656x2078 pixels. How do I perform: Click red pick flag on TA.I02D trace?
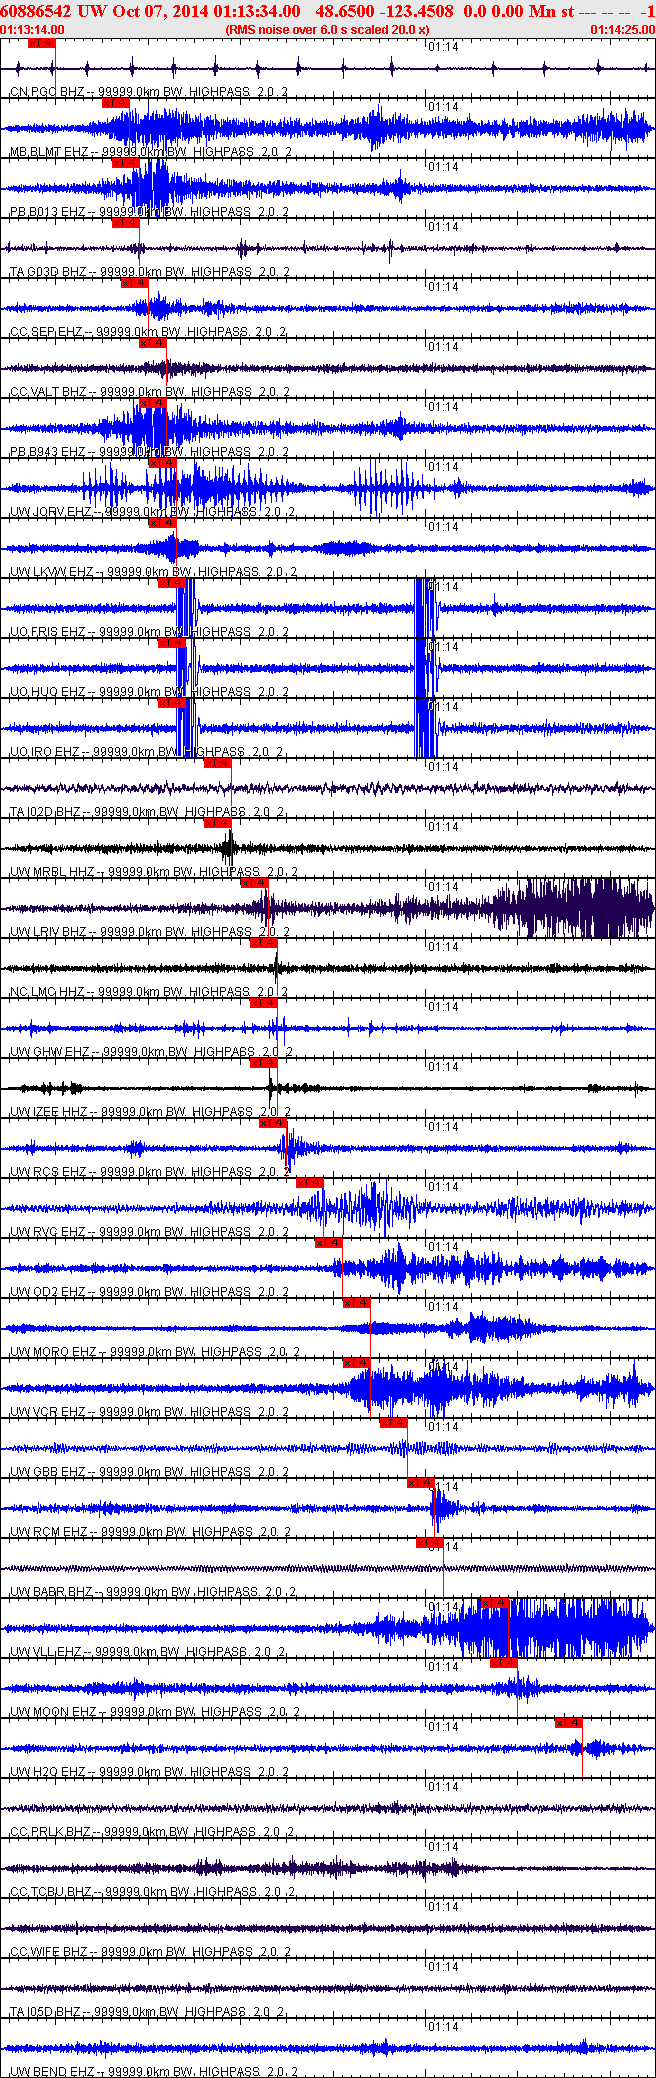click(218, 763)
